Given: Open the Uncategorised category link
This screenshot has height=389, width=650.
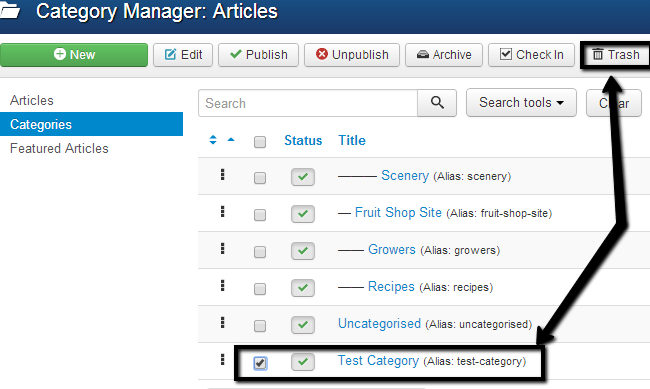Looking at the screenshot, I should (379, 323).
